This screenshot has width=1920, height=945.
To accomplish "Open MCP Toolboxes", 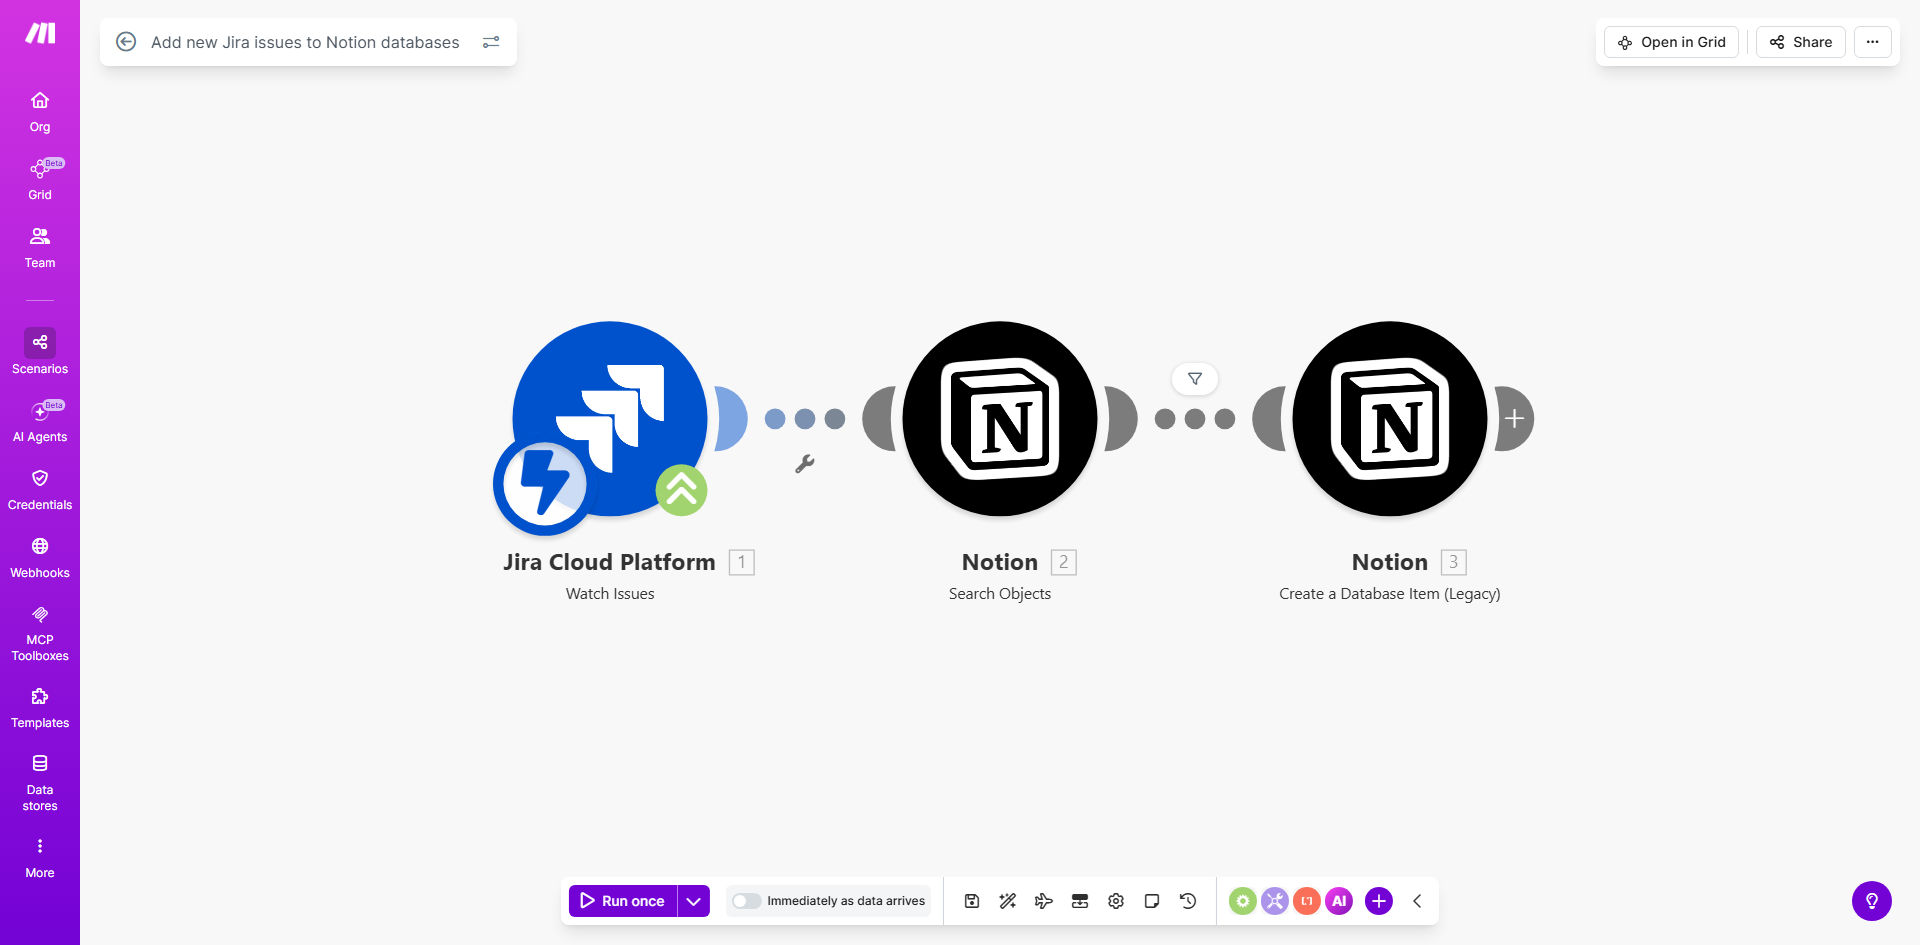I will 40,634.
